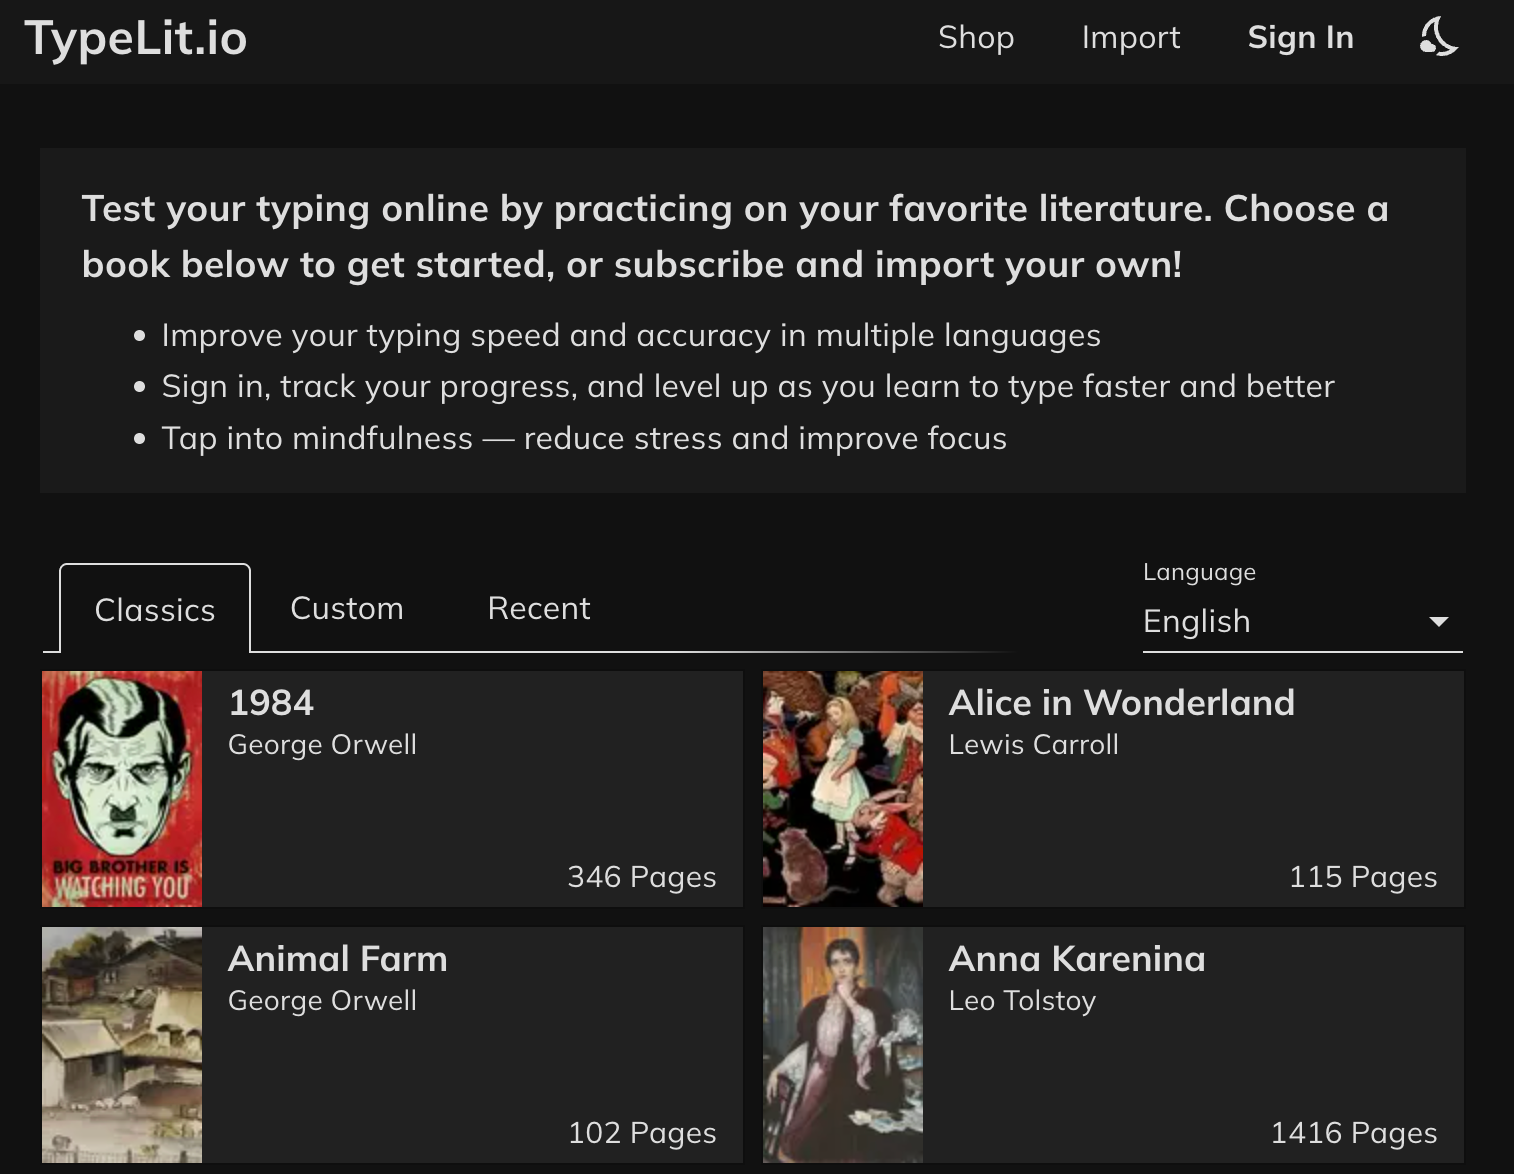Click the 1984 Big Brother cover image

(x=122, y=789)
